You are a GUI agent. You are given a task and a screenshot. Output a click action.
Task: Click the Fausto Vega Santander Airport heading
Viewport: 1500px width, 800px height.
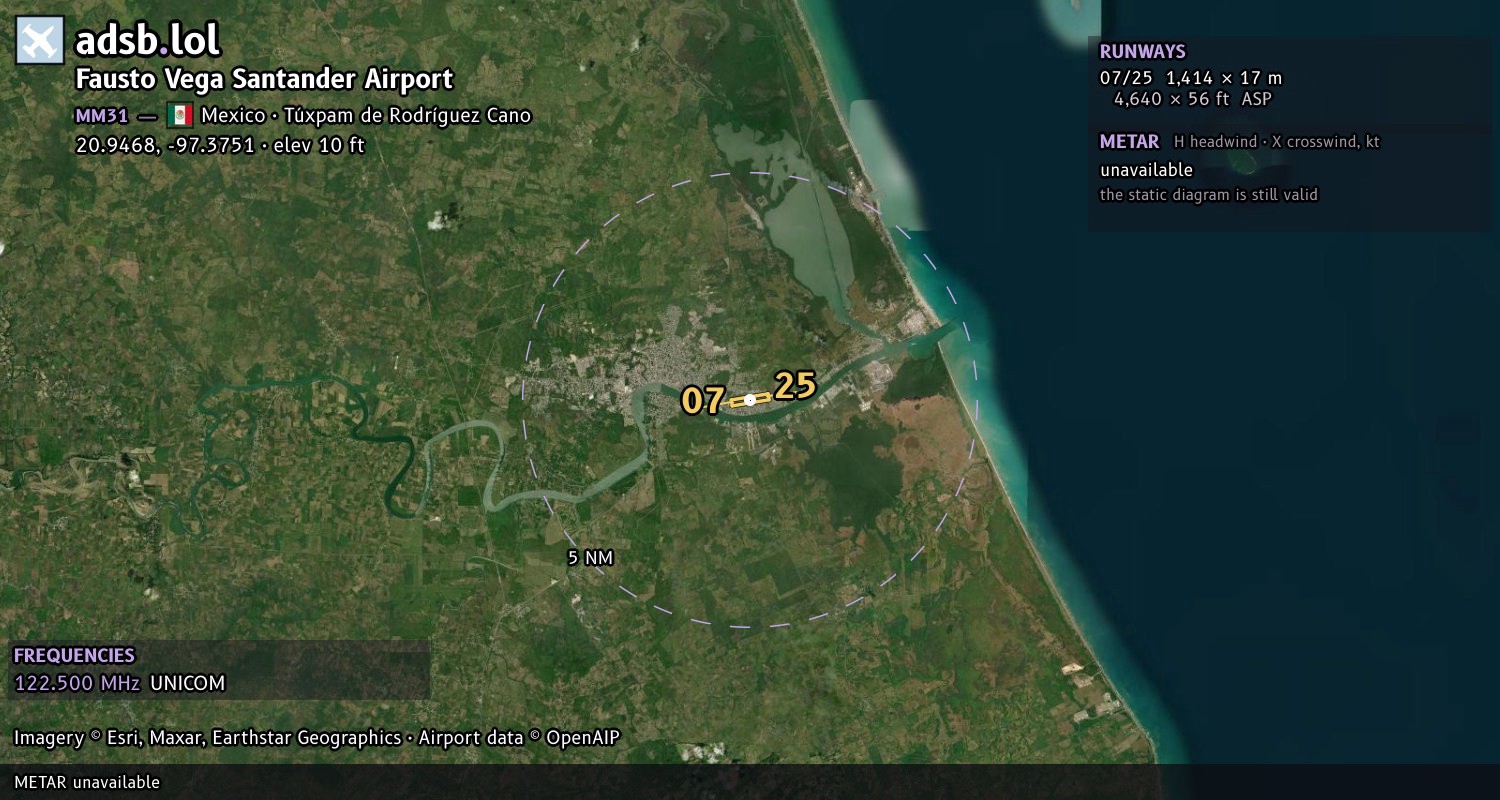coord(265,79)
